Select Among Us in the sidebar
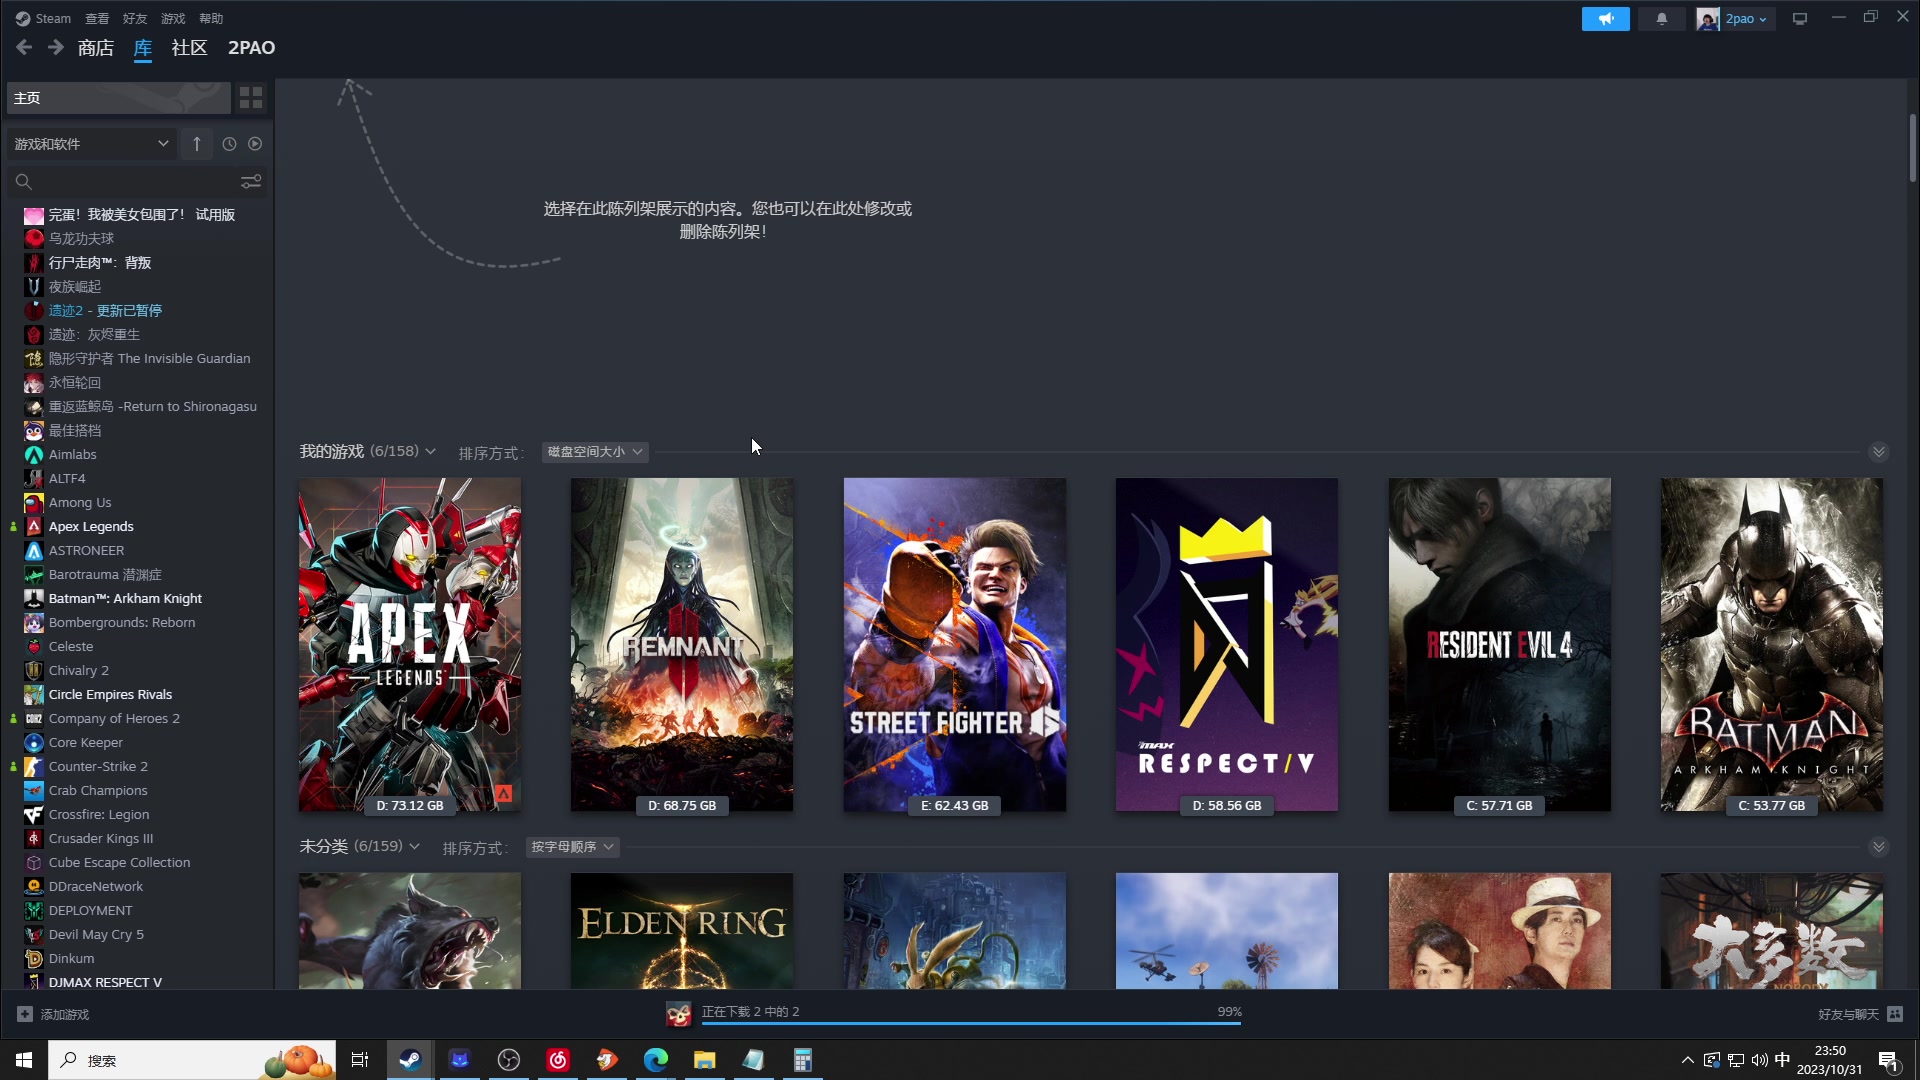Screen dimensions: 1920x1080 point(80,502)
